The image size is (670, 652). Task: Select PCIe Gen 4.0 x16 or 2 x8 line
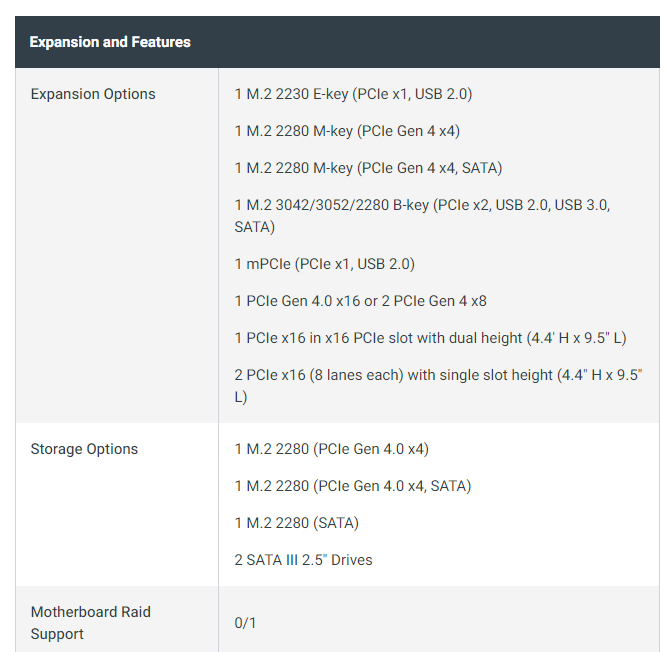pos(360,301)
